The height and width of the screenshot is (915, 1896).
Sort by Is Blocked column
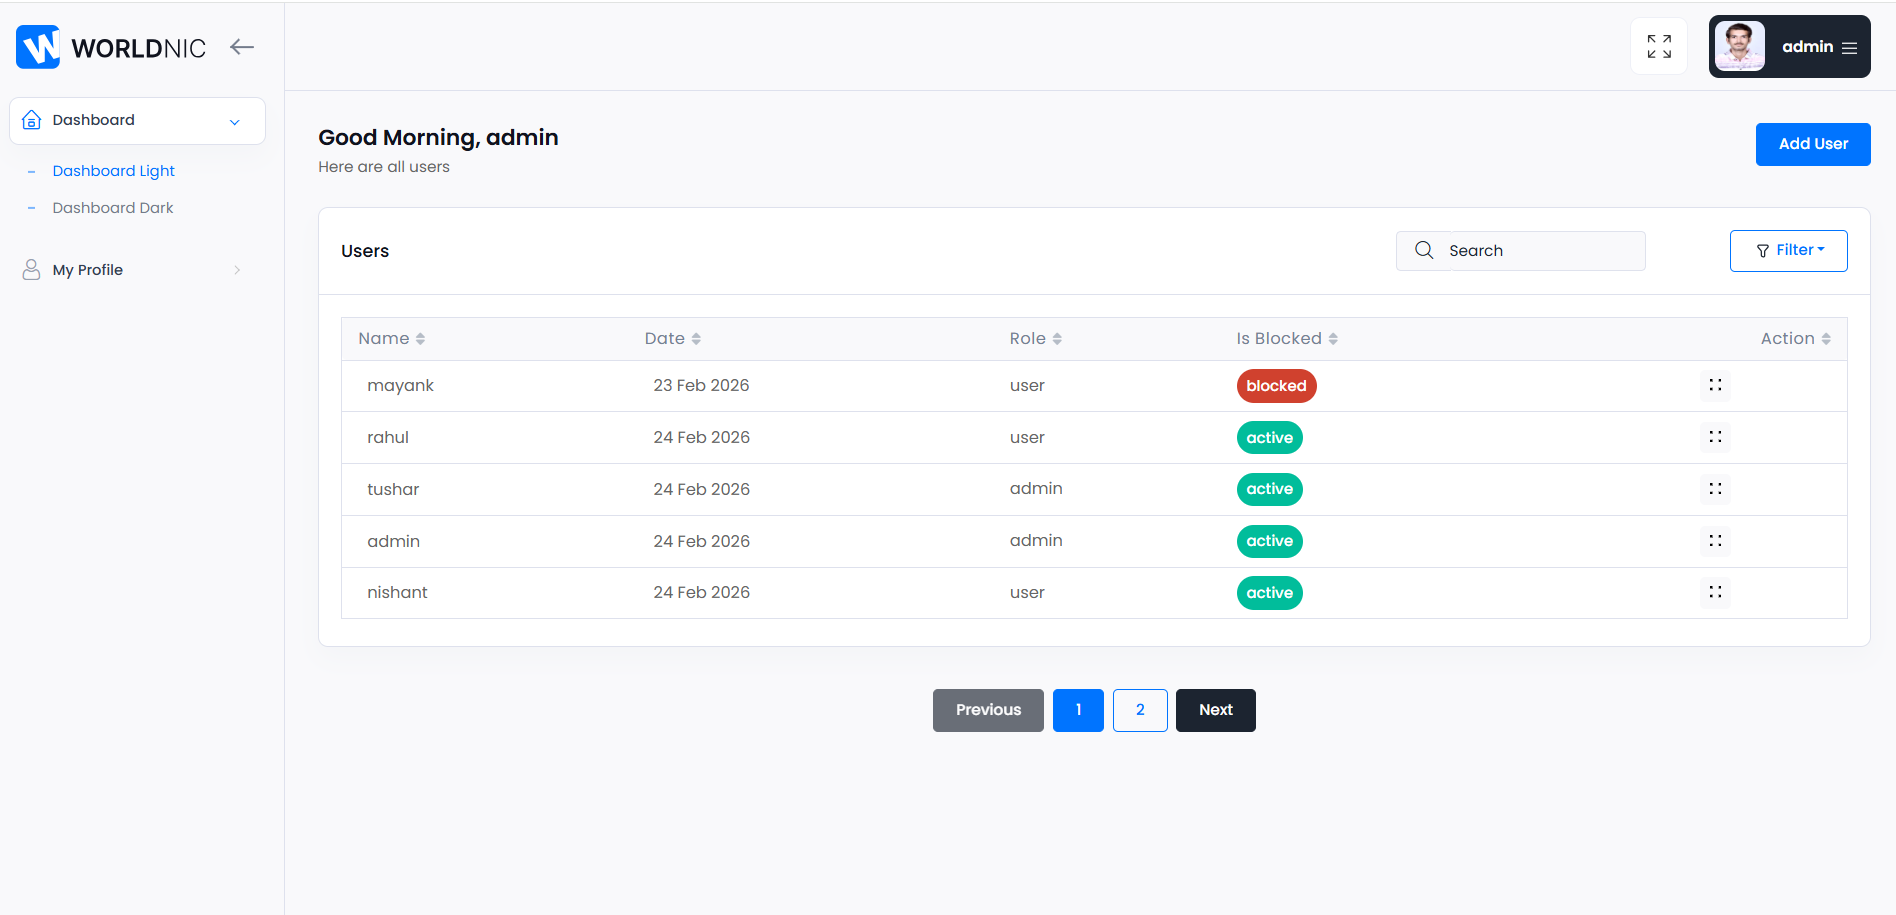[1287, 339]
